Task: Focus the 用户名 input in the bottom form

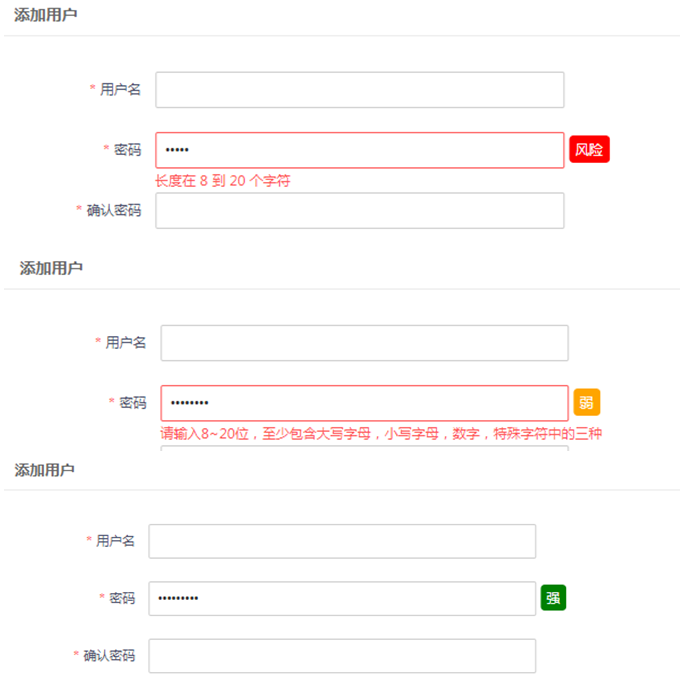Action: tap(342, 541)
